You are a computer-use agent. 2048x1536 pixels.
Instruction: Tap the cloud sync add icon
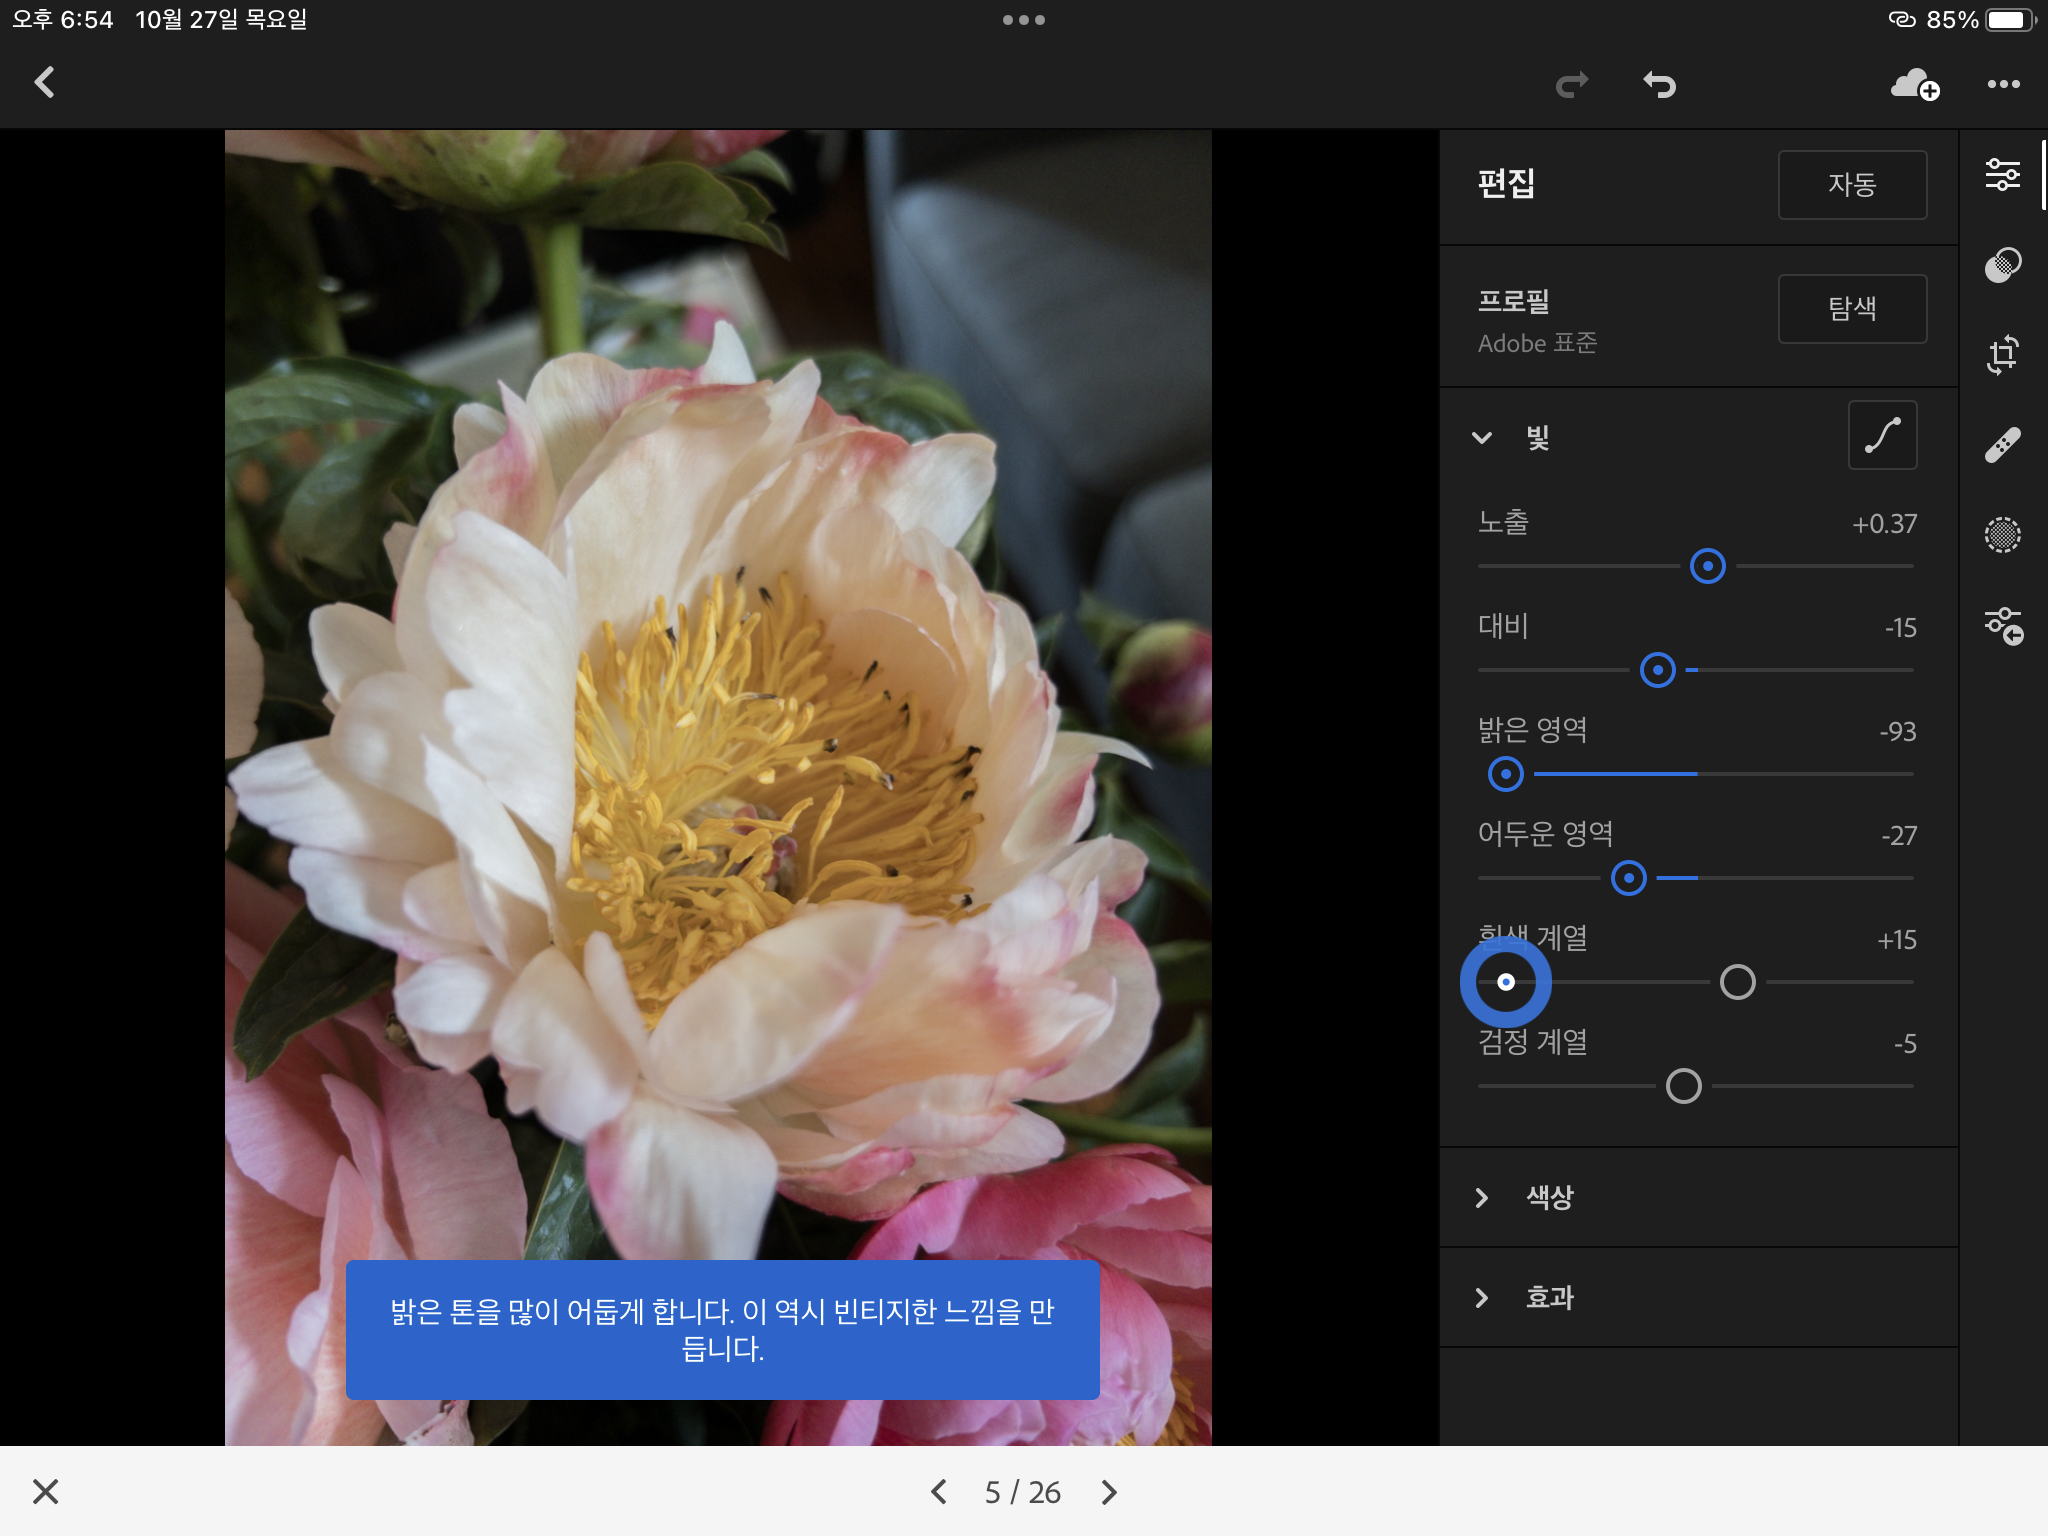(1914, 85)
